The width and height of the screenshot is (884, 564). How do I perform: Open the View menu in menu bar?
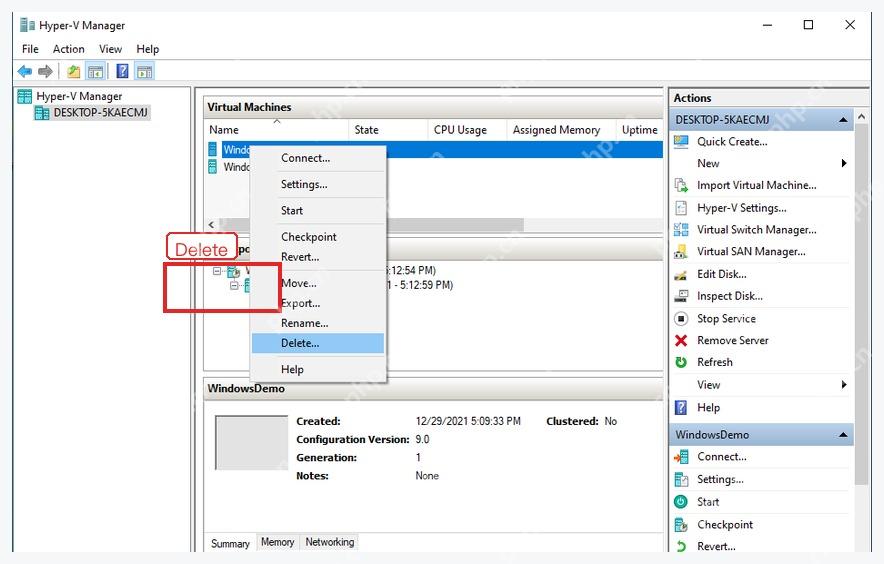click(110, 49)
